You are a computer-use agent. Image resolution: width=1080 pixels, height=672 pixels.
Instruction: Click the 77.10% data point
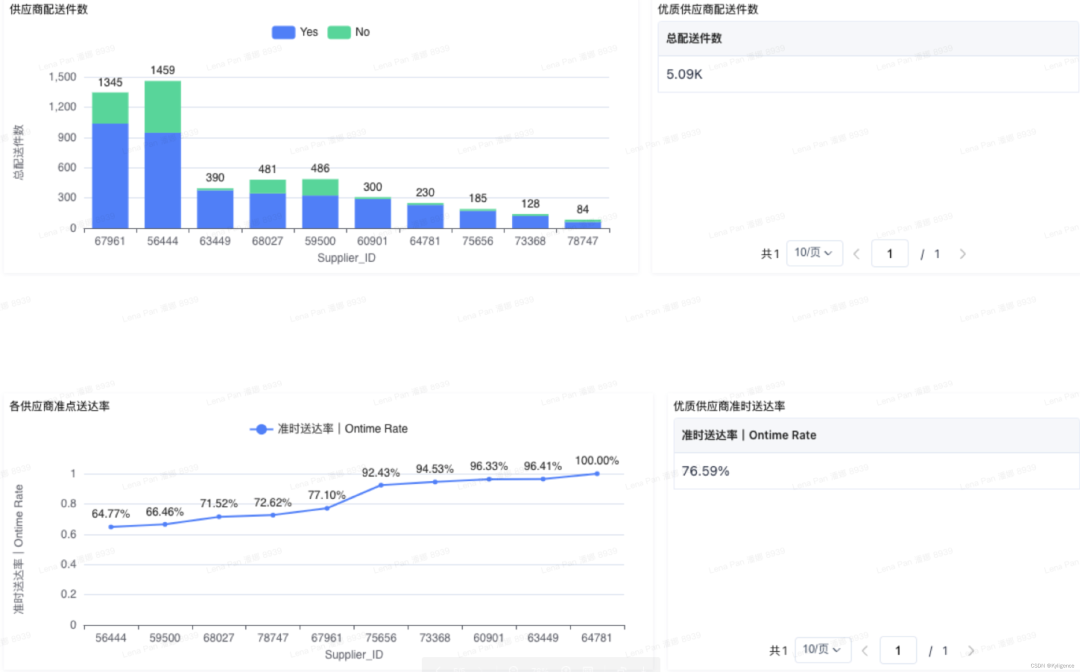[x=327, y=508]
